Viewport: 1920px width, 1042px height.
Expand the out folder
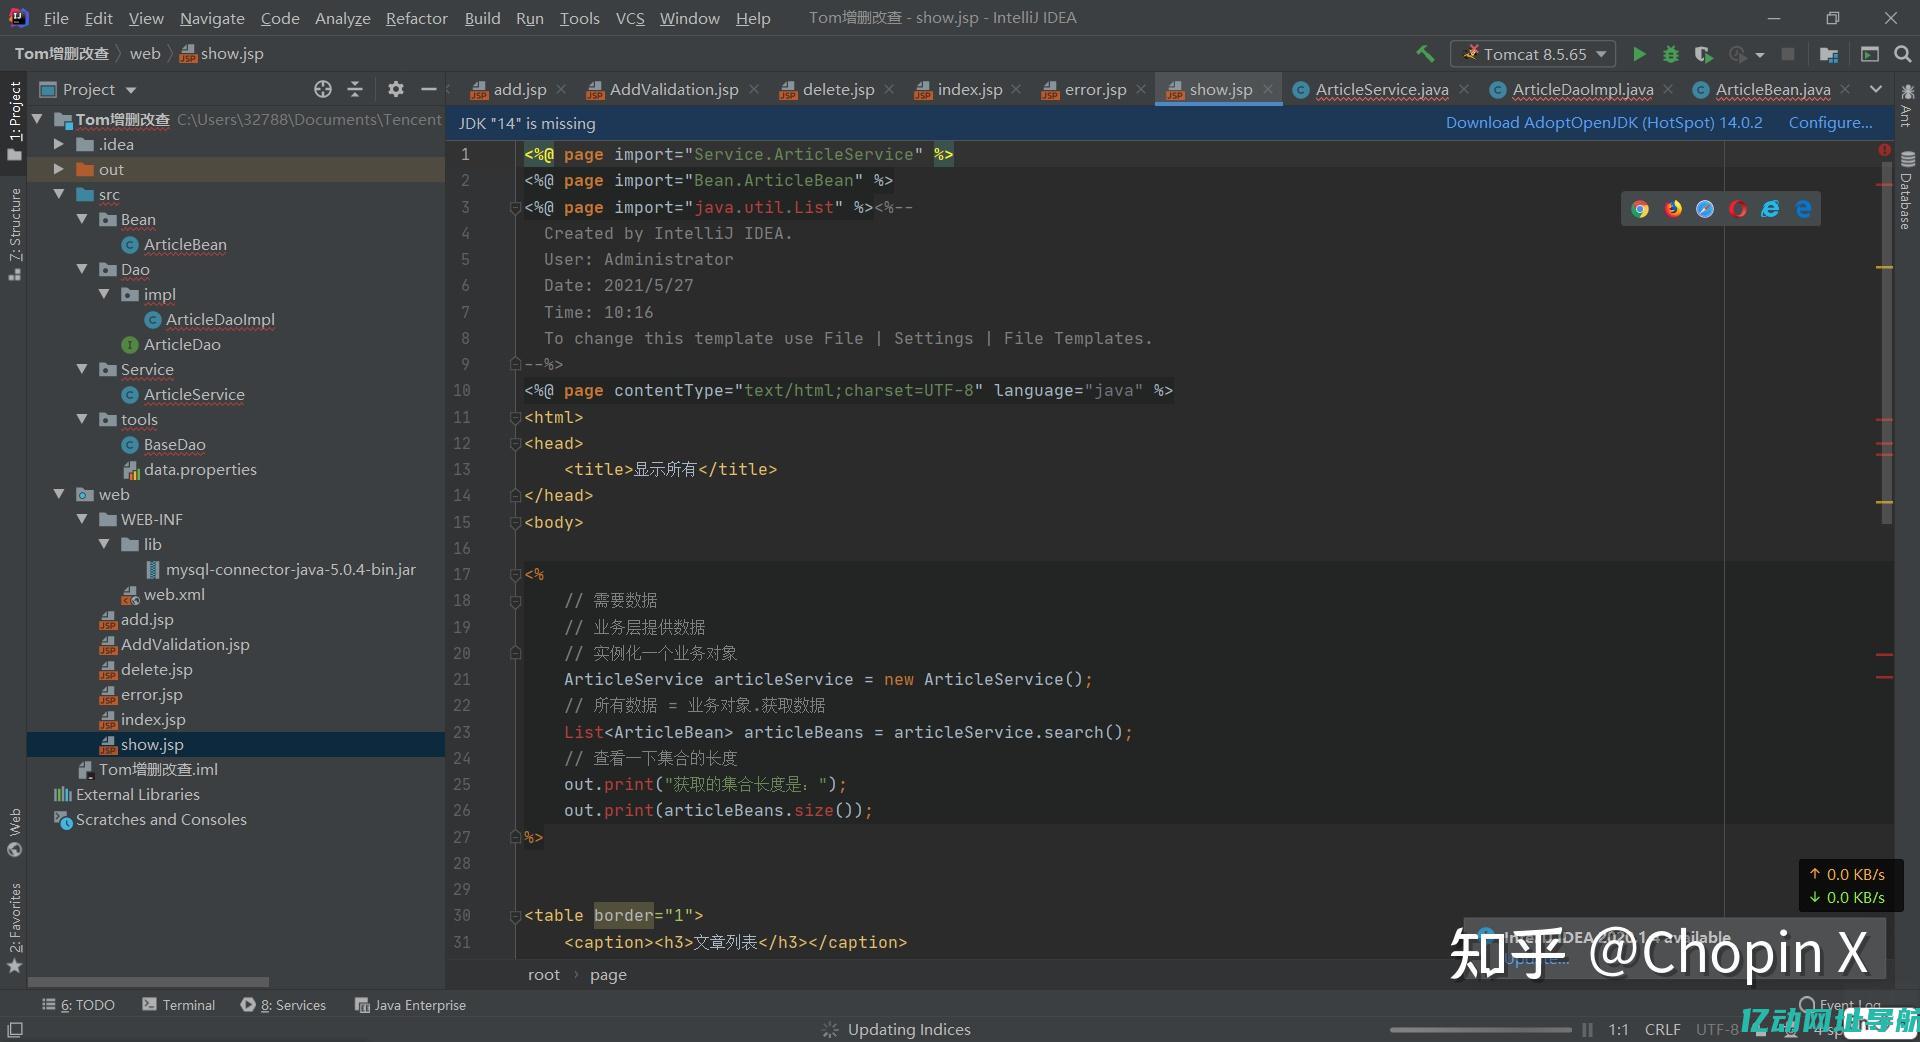59,169
